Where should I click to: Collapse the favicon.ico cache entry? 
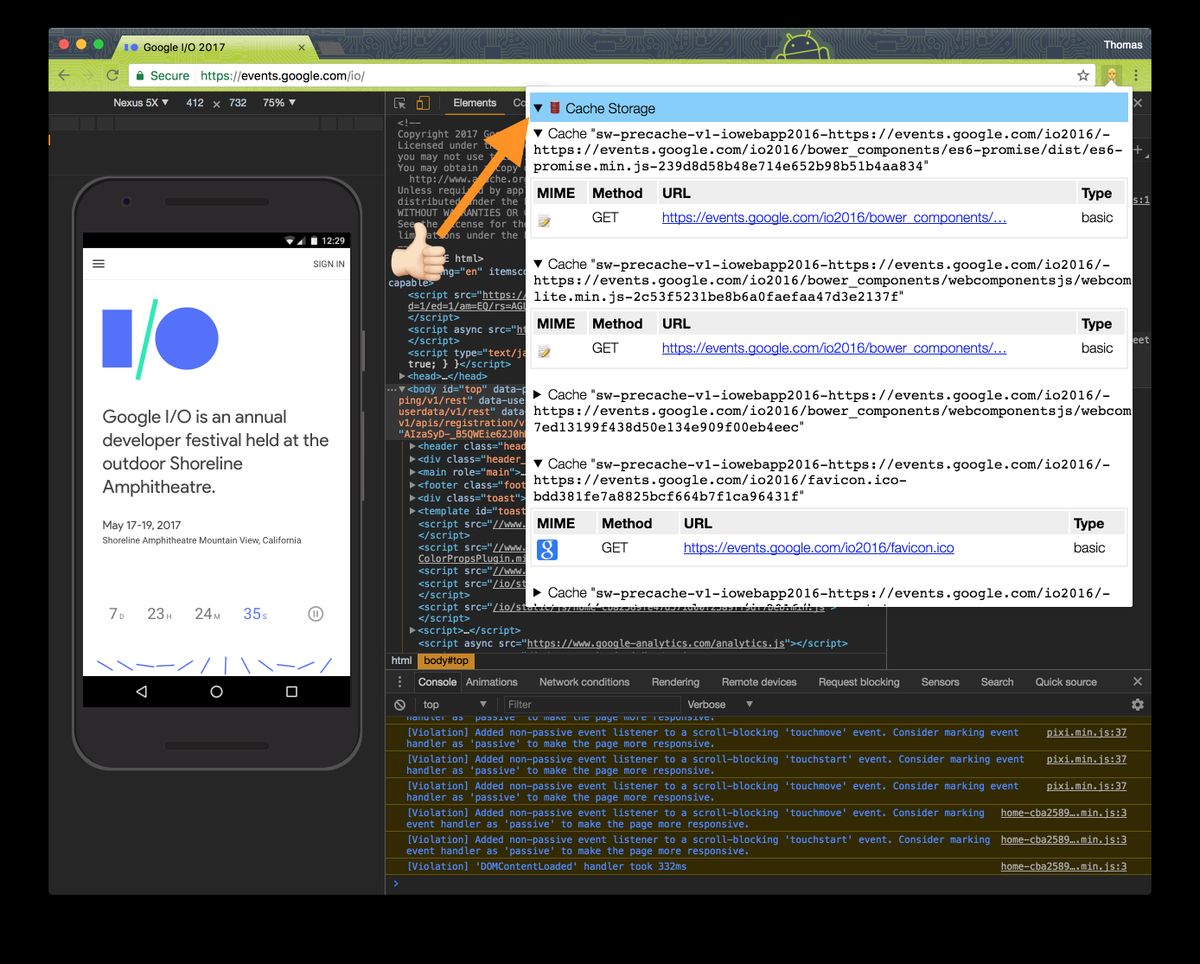539,464
